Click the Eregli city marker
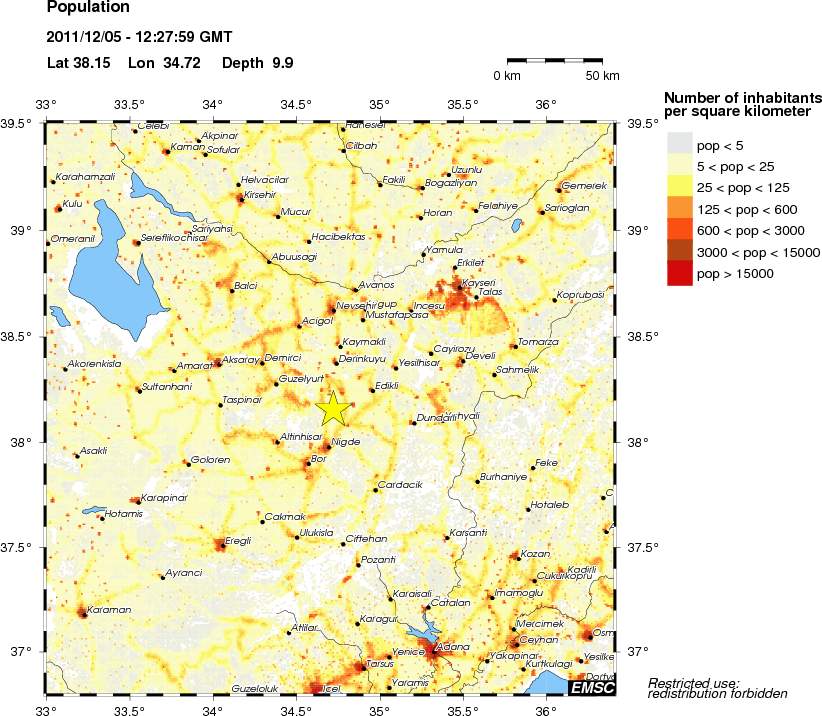 pos(221,546)
